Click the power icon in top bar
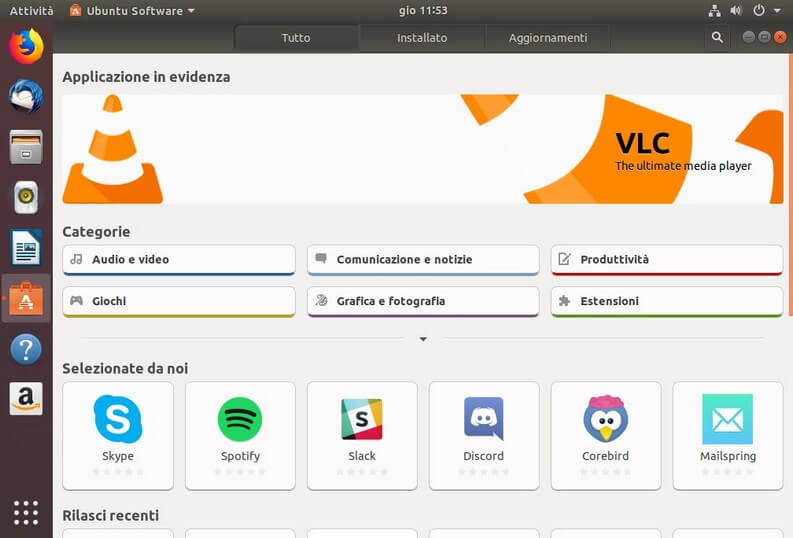 click(x=759, y=10)
